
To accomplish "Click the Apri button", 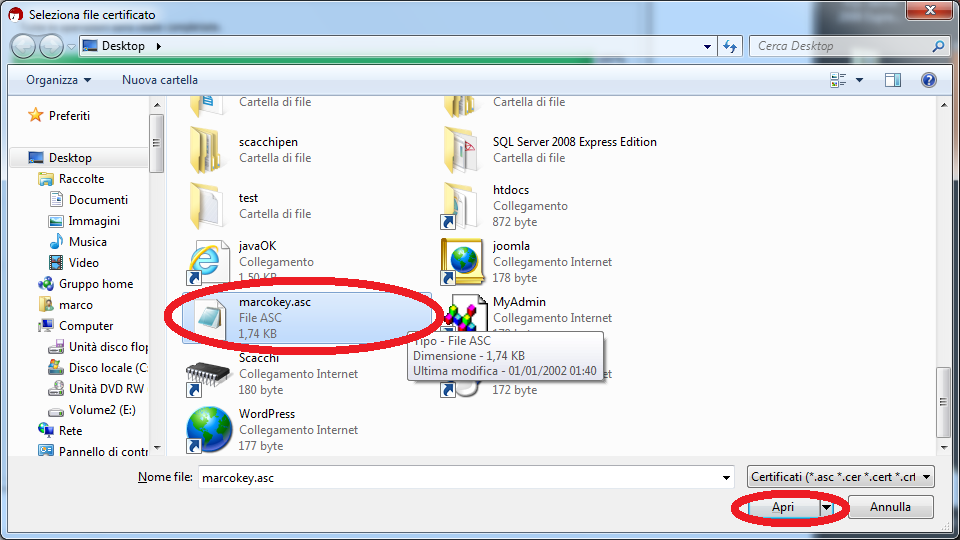I will 783,507.
